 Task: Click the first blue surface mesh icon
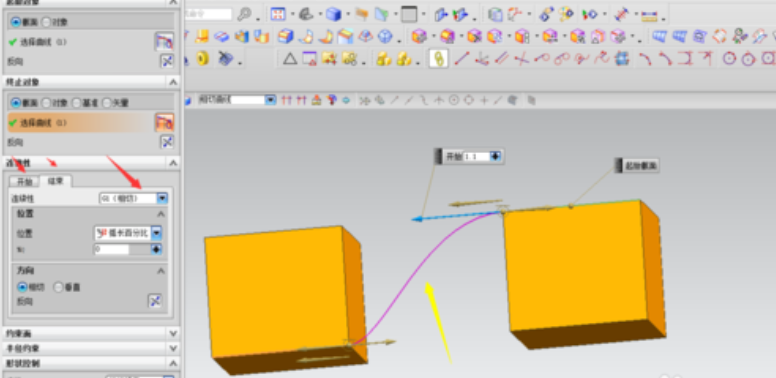click(x=659, y=36)
